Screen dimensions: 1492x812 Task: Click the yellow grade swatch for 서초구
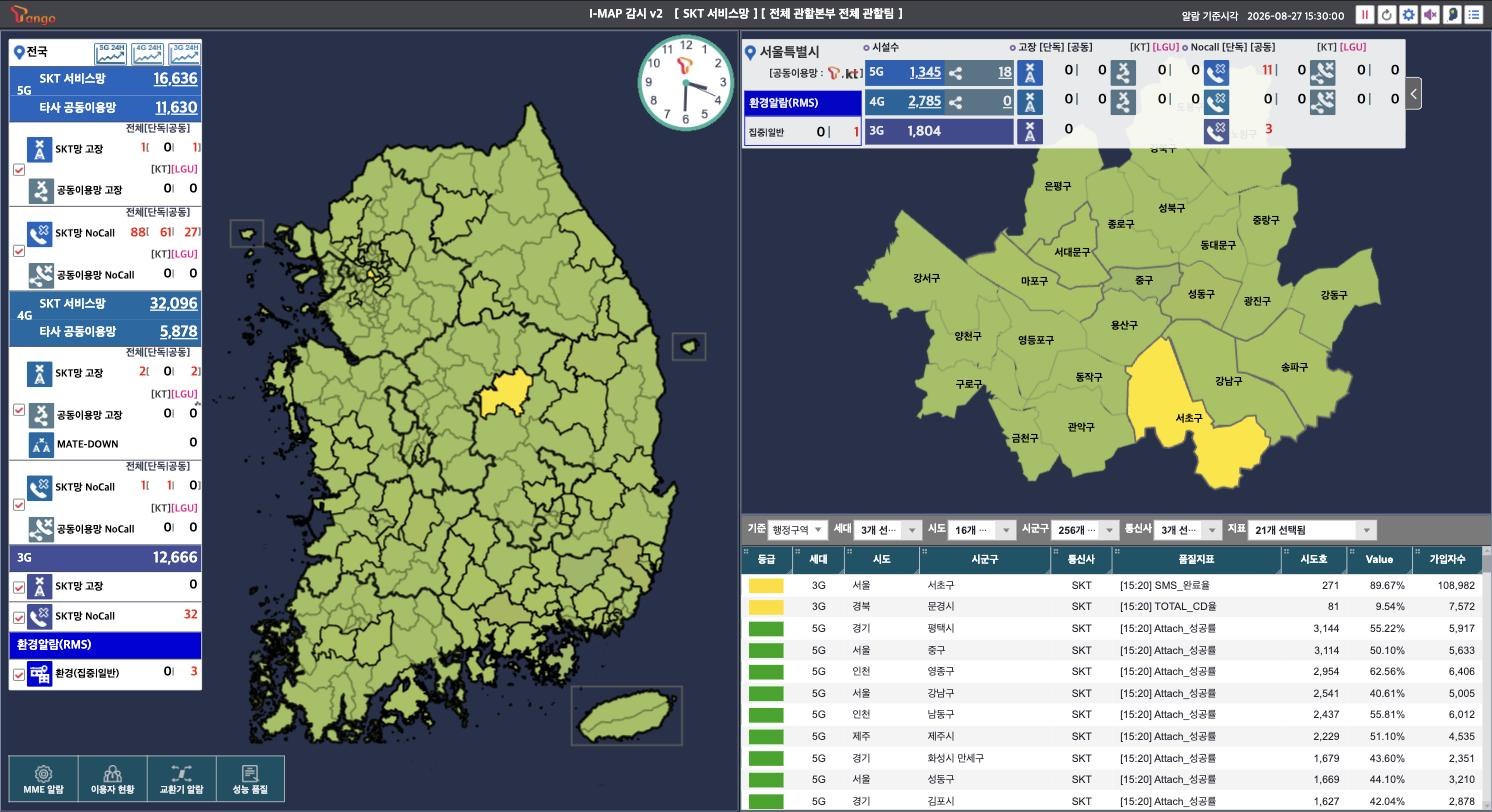coord(766,586)
